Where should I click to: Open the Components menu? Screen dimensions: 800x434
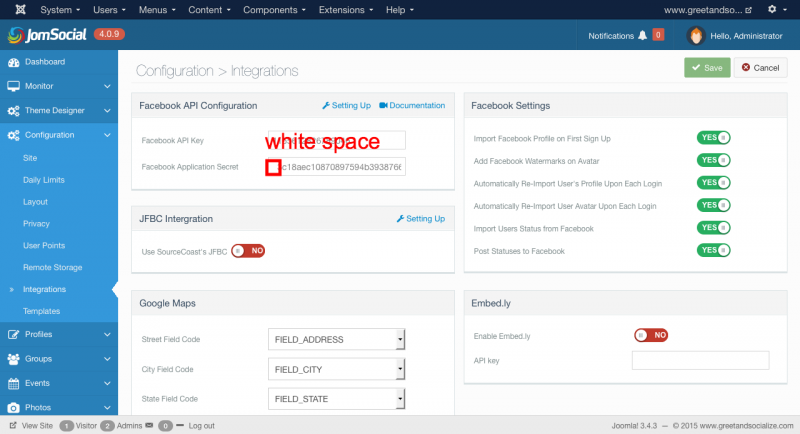pos(274,10)
